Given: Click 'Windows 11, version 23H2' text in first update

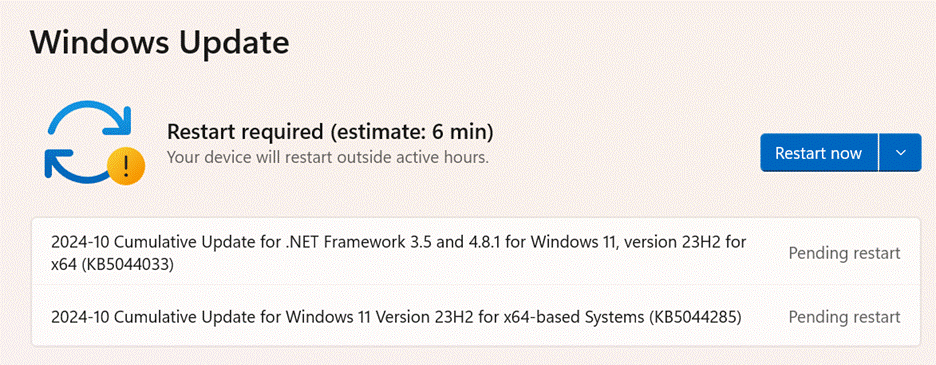Looking at the screenshot, I should coord(624,242).
